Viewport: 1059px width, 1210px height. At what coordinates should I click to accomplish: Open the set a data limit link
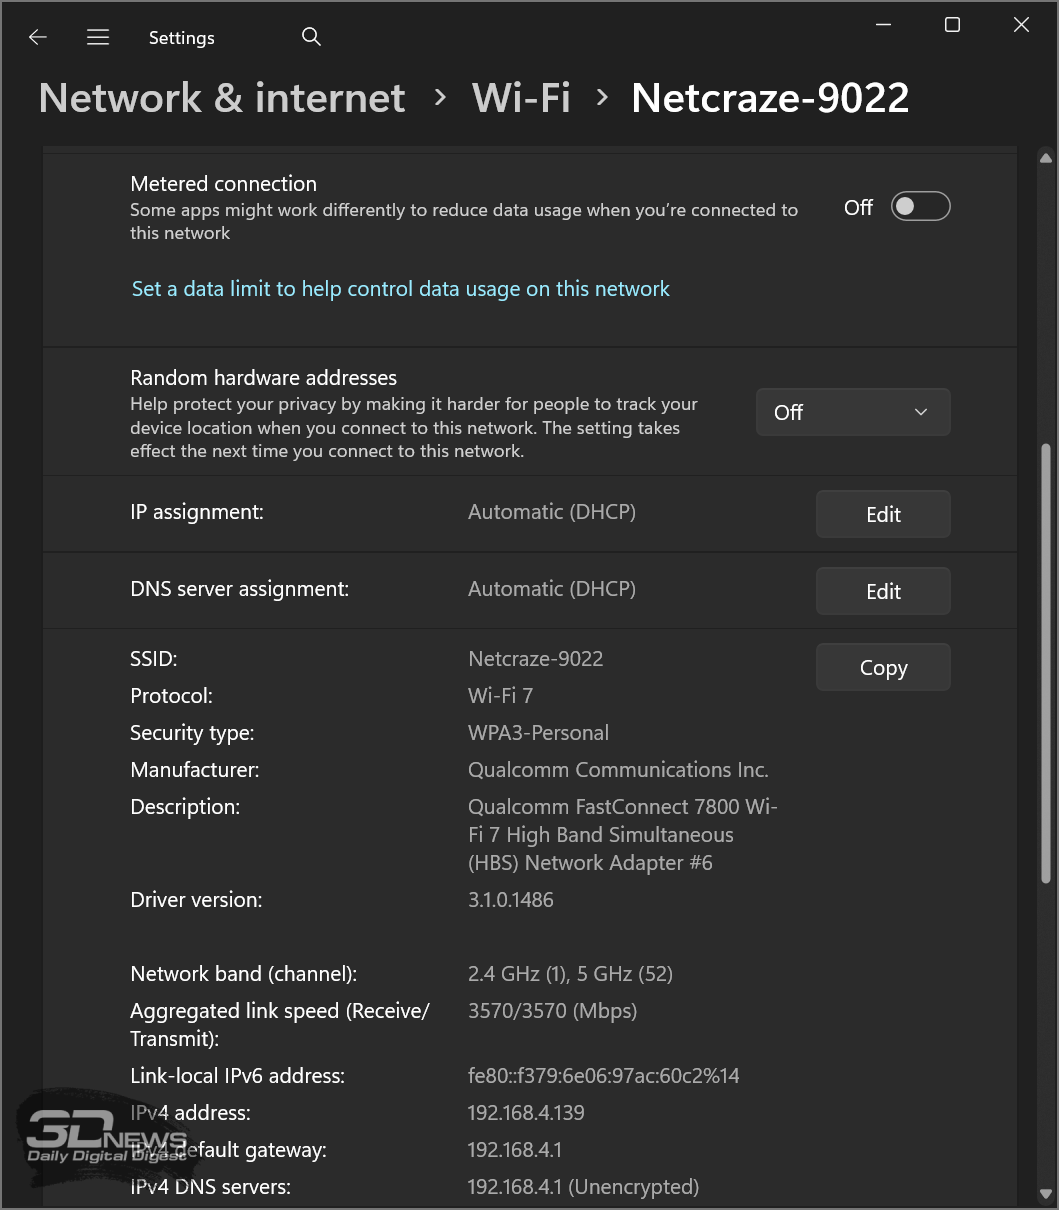tap(400, 289)
